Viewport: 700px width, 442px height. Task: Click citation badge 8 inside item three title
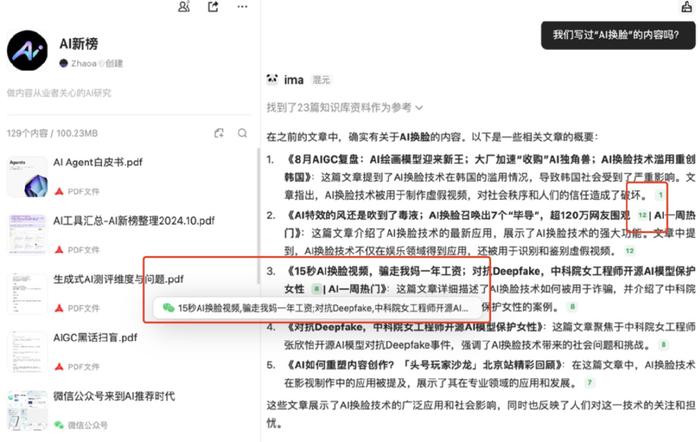(316, 289)
